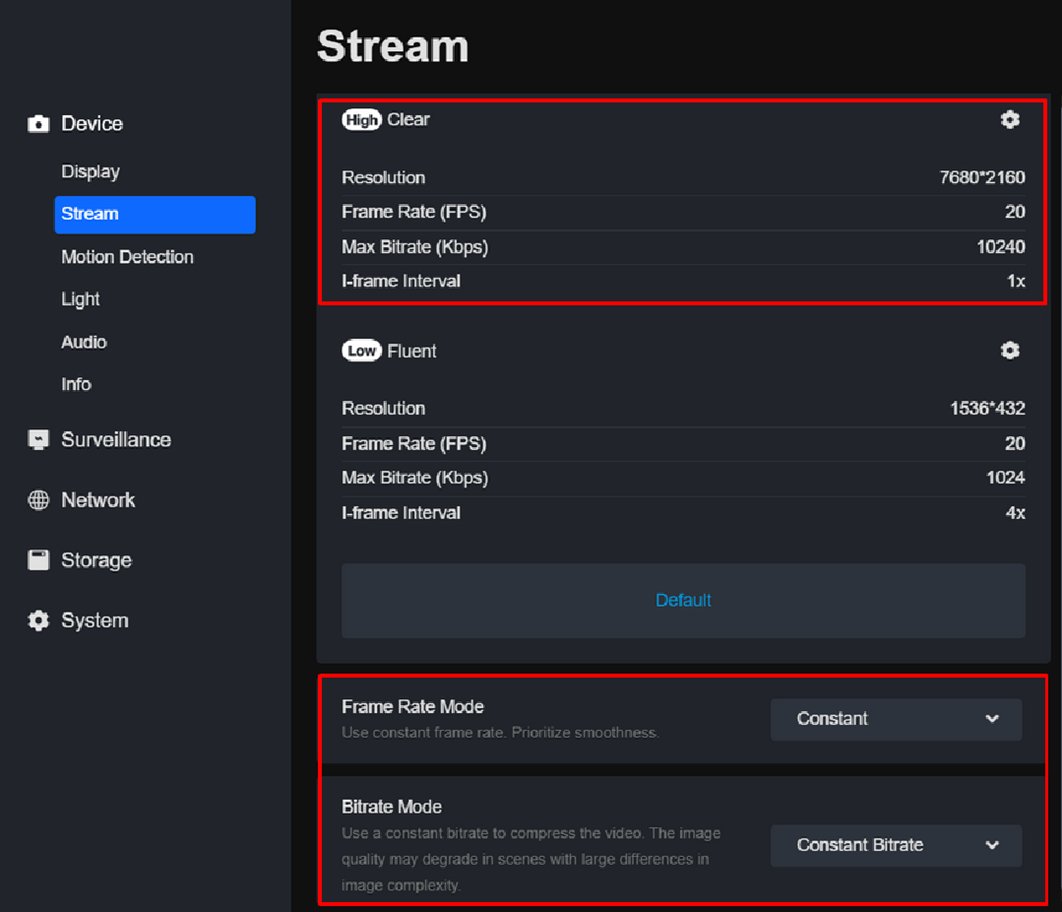Open the Info page
The image size is (1062, 912).
[x=76, y=385]
